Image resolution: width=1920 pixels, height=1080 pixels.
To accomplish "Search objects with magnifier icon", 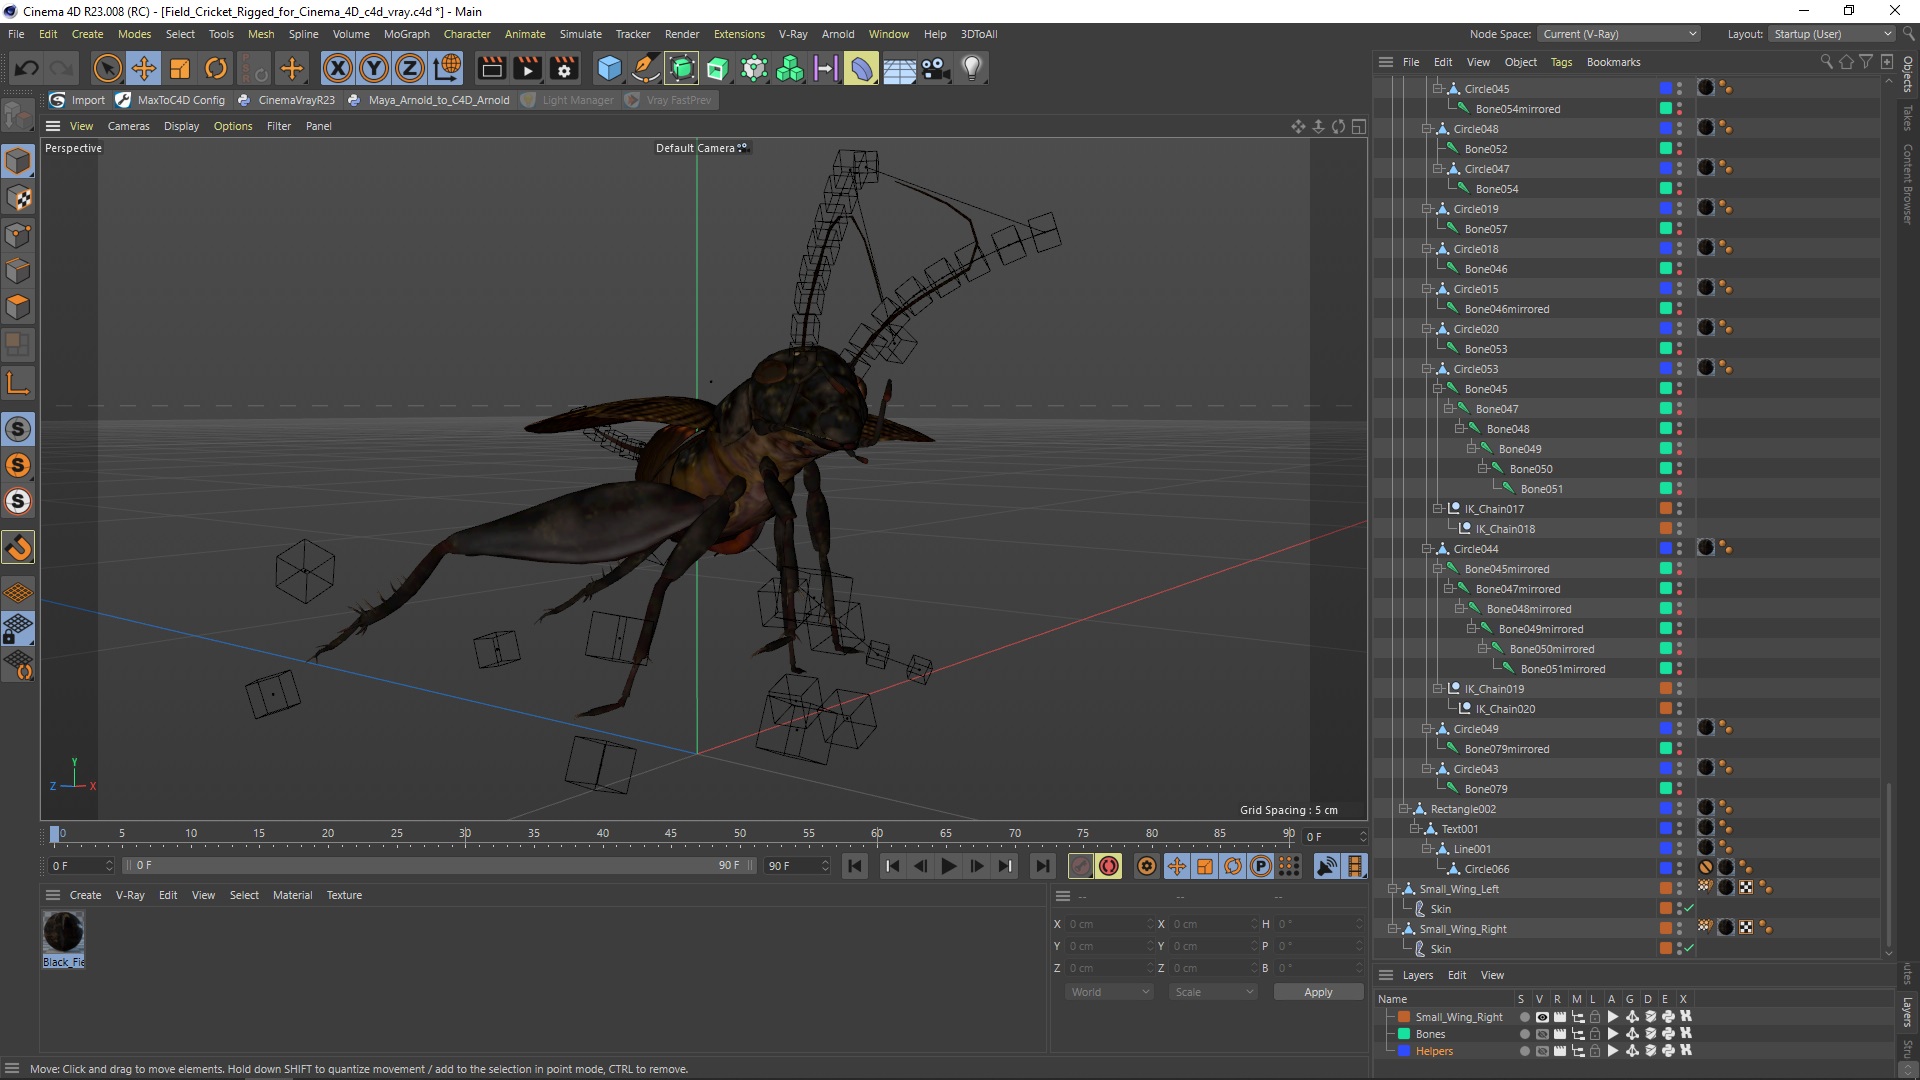I will [1826, 62].
